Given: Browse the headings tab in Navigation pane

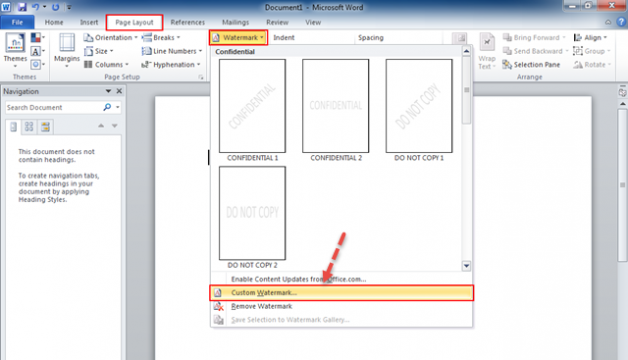Looking at the screenshot, I should 13,127.
